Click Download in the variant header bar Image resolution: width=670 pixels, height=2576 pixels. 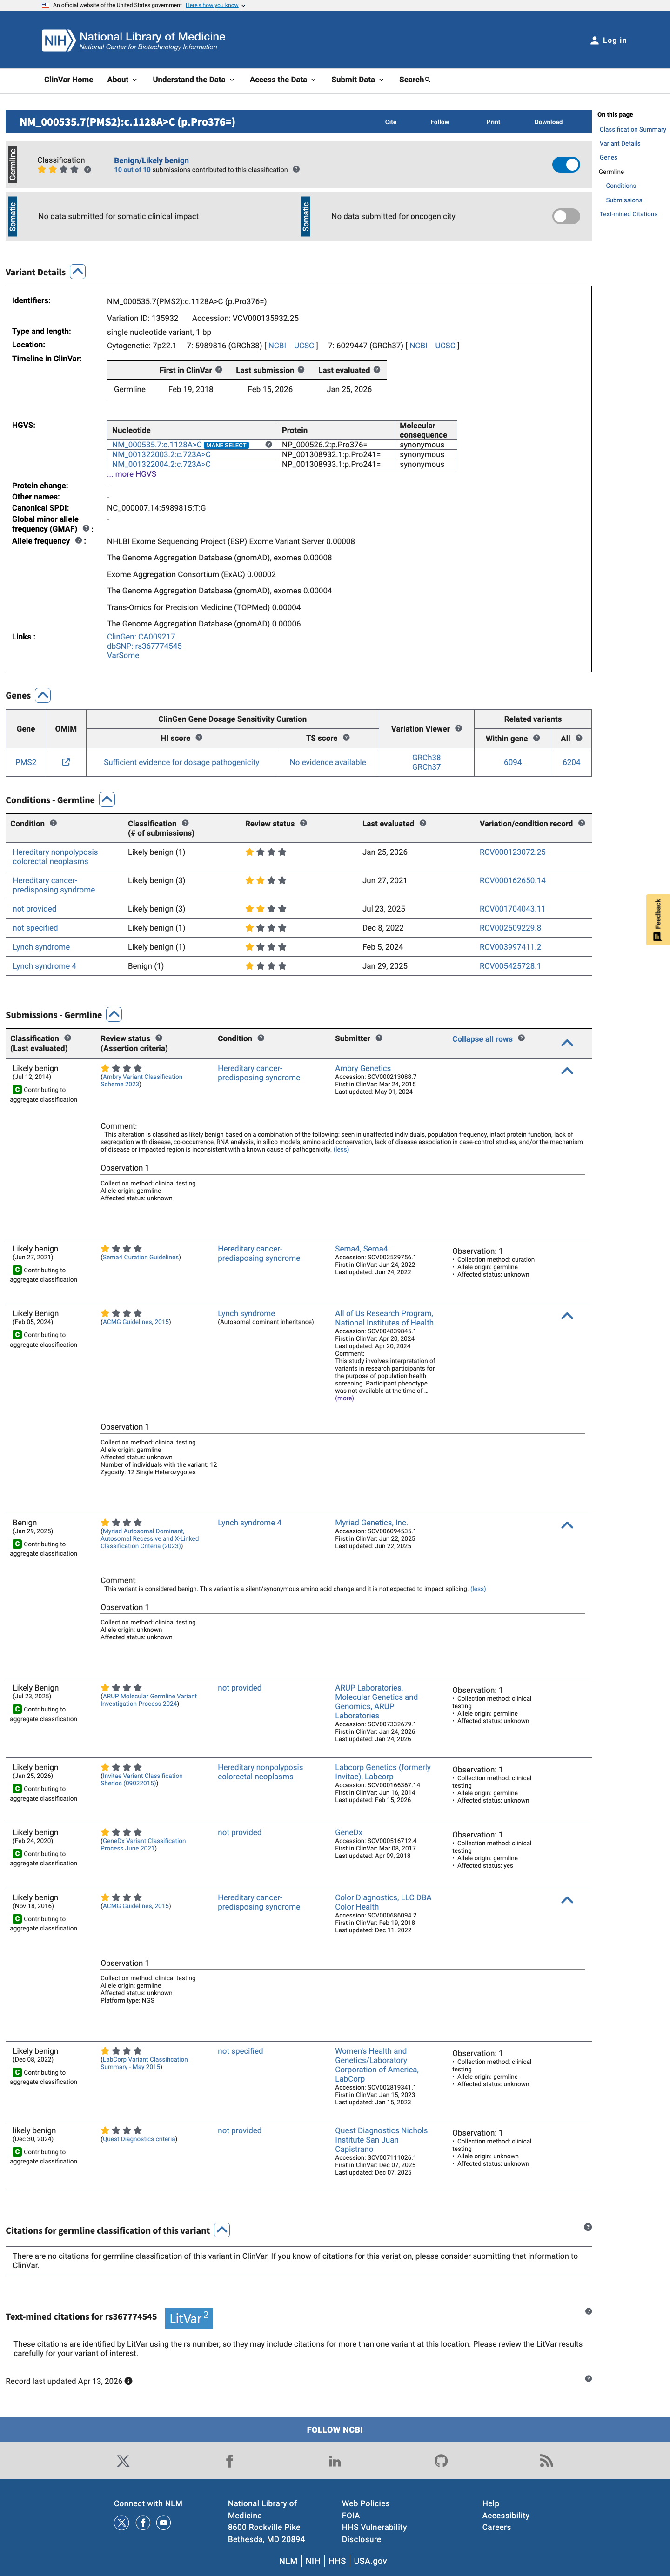[x=548, y=122]
